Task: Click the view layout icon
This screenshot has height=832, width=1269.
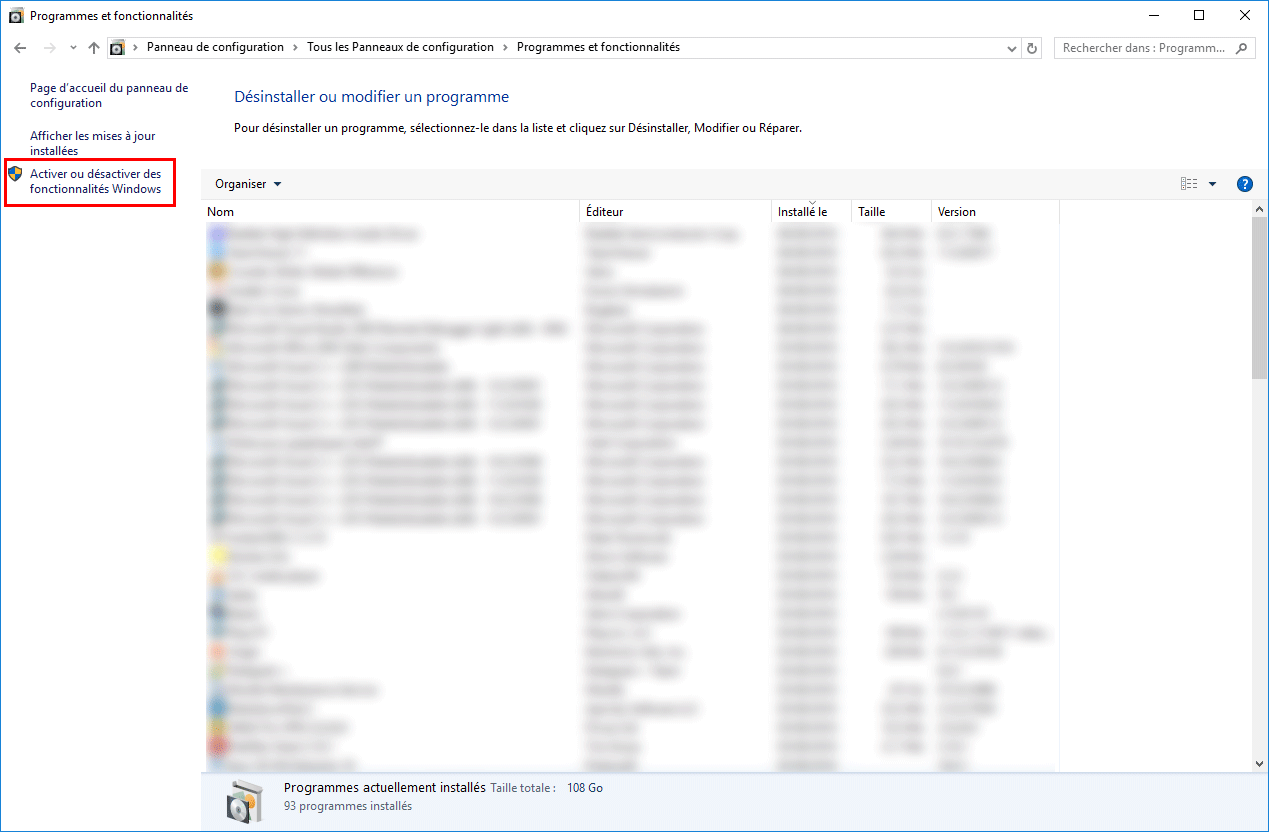Action: [1189, 184]
